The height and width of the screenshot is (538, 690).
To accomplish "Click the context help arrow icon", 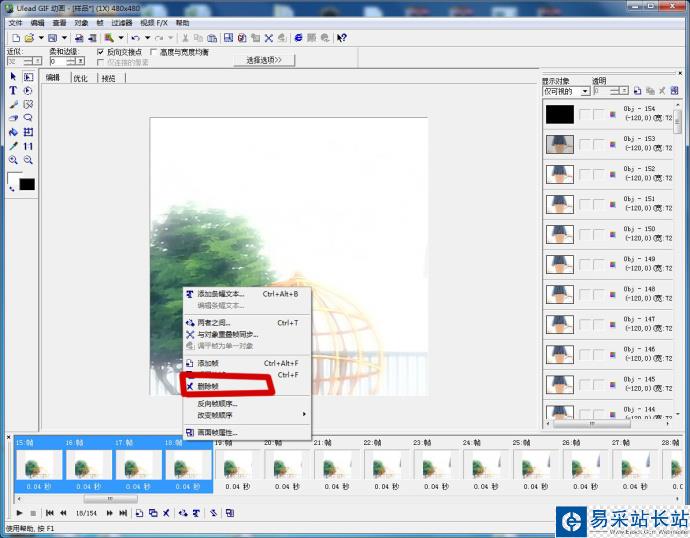I will point(341,38).
